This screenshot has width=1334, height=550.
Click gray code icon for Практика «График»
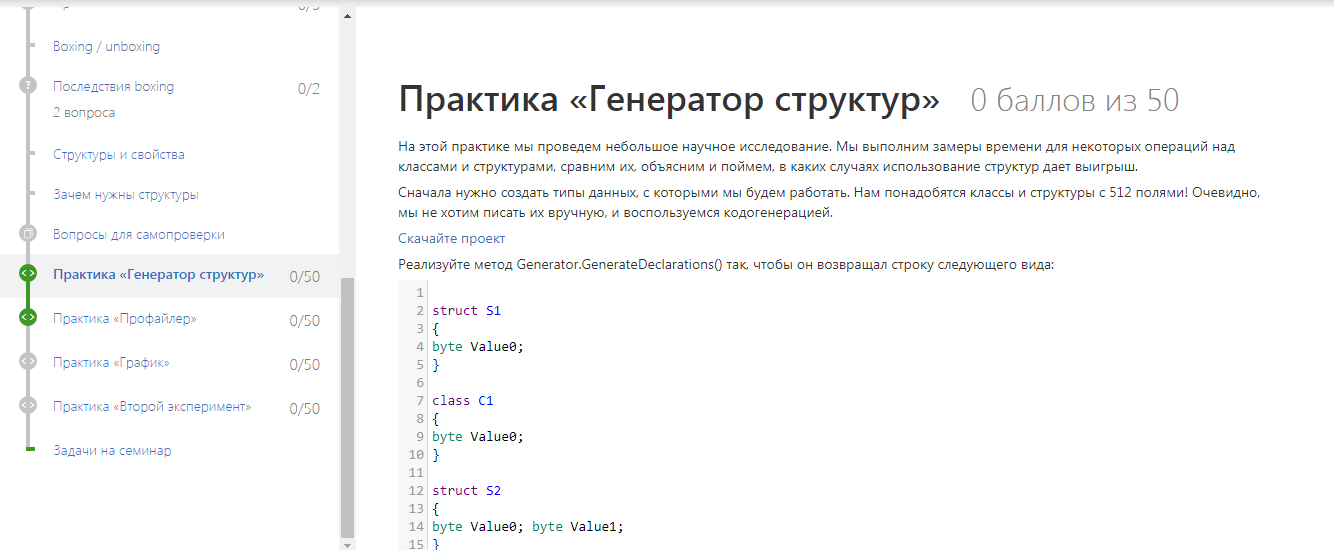coord(28,361)
